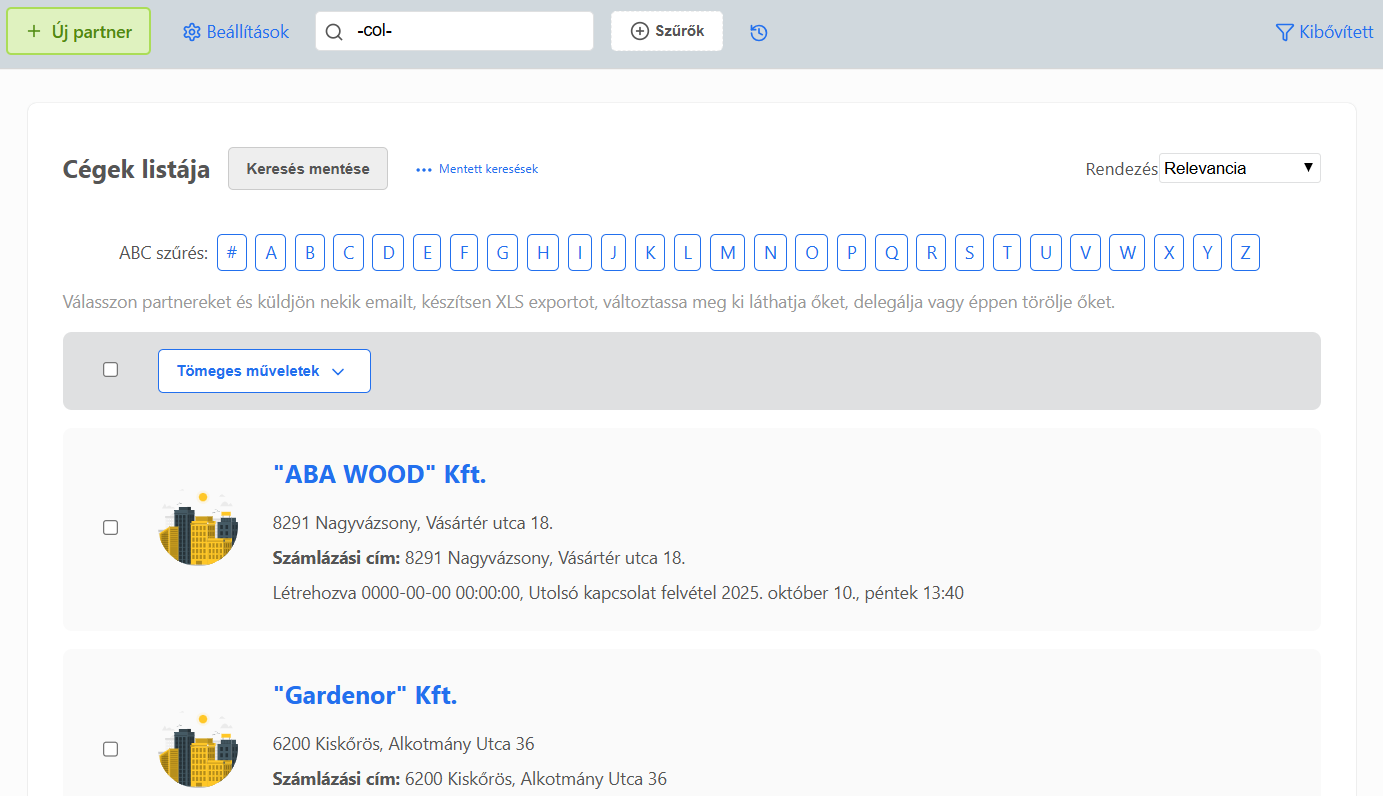
Task: Select the # filter in ABC szűrés
Action: 231,253
